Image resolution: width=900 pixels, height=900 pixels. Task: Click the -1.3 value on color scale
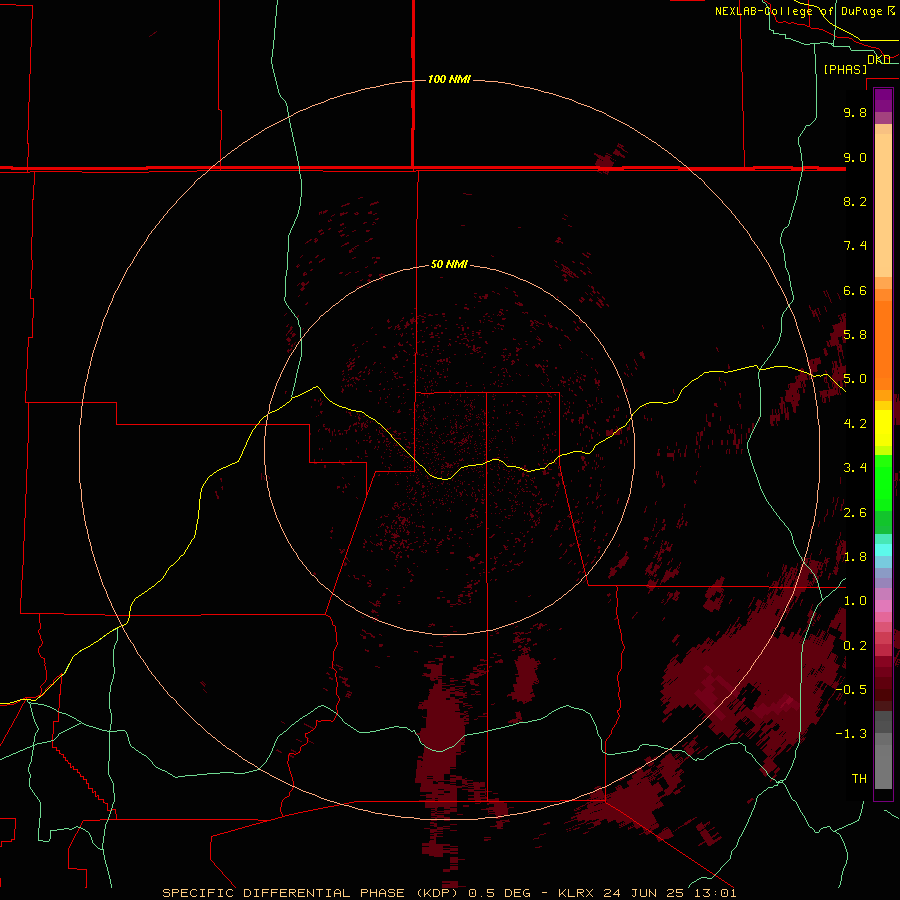pos(851,734)
